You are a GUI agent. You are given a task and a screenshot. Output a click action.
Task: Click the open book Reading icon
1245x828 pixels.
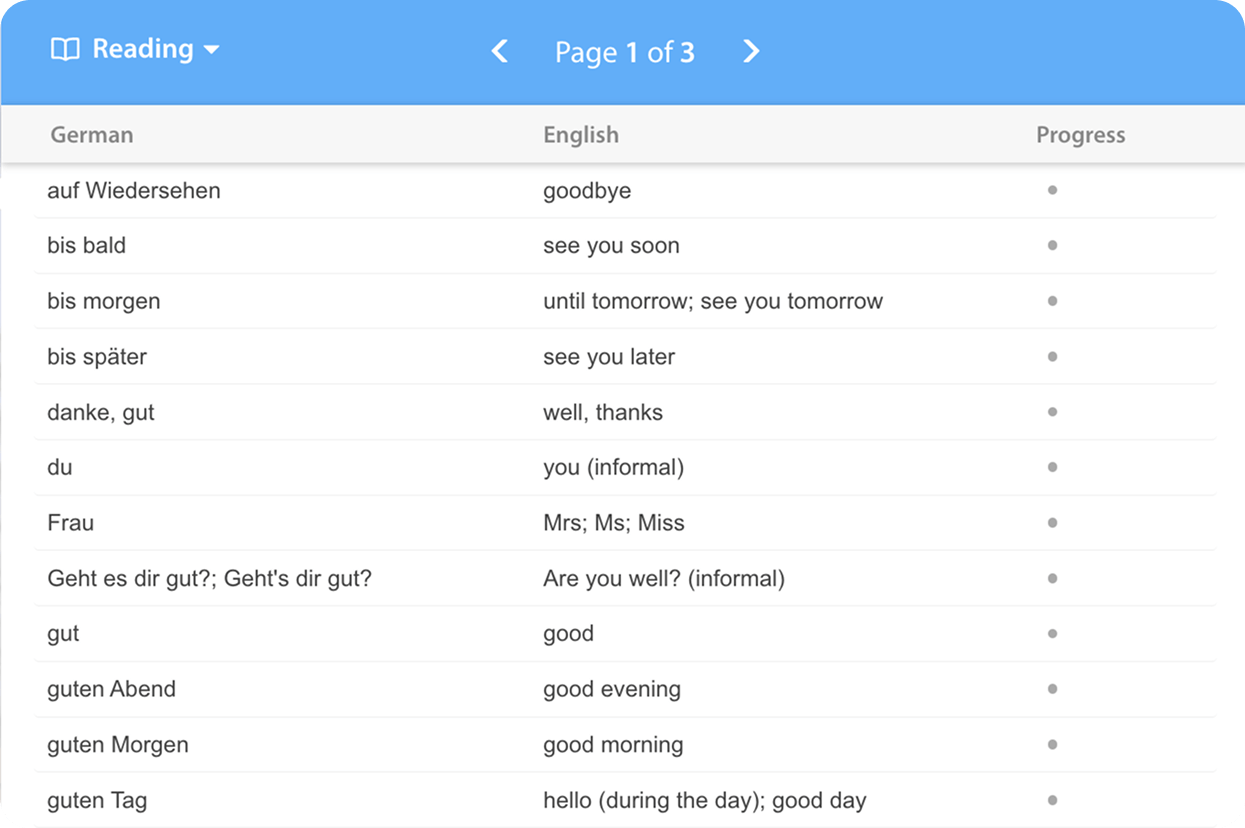point(65,50)
